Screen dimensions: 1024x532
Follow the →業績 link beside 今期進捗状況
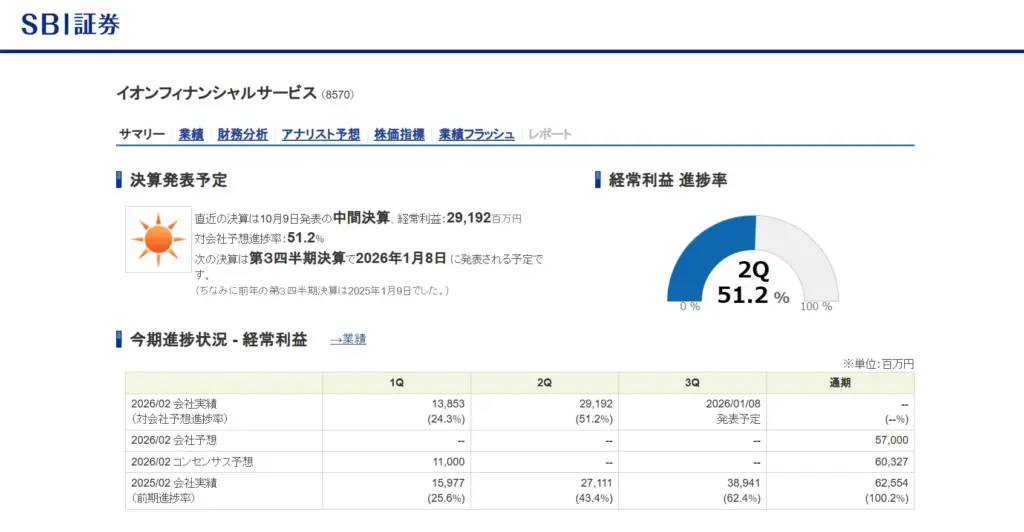(348, 340)
